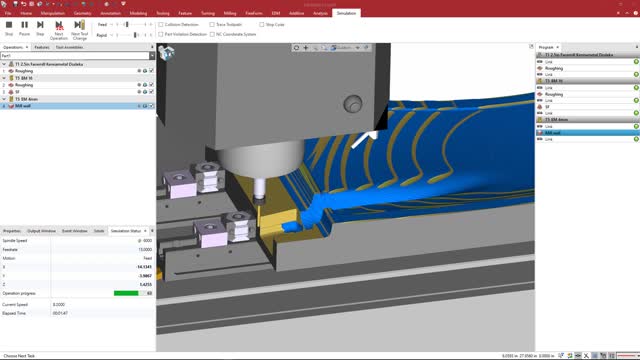640x360 pixels.
Task: Click the roughing icon in operation row 1
Action: tap(11, 71)
